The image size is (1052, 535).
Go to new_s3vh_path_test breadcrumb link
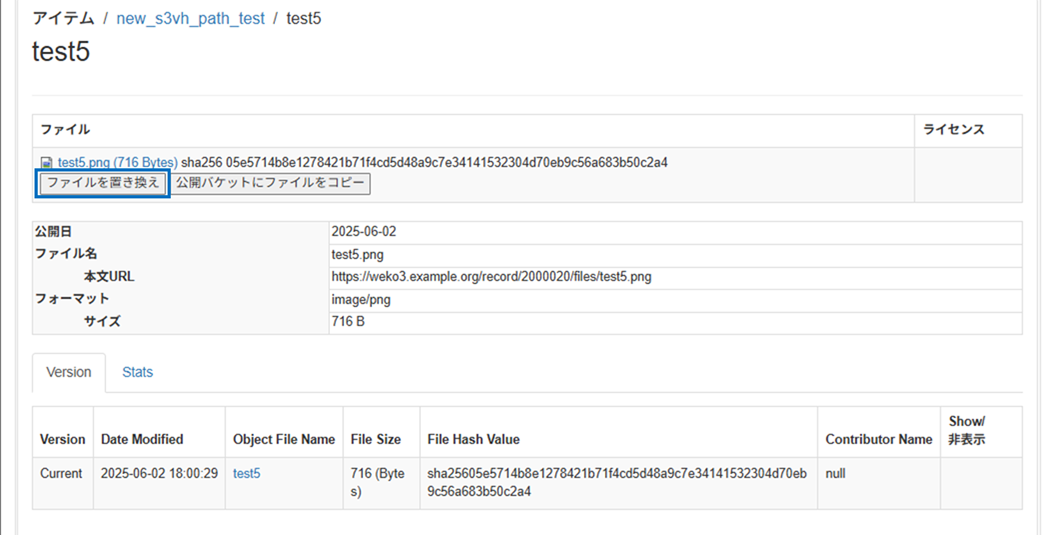click(x=190, y=19)
